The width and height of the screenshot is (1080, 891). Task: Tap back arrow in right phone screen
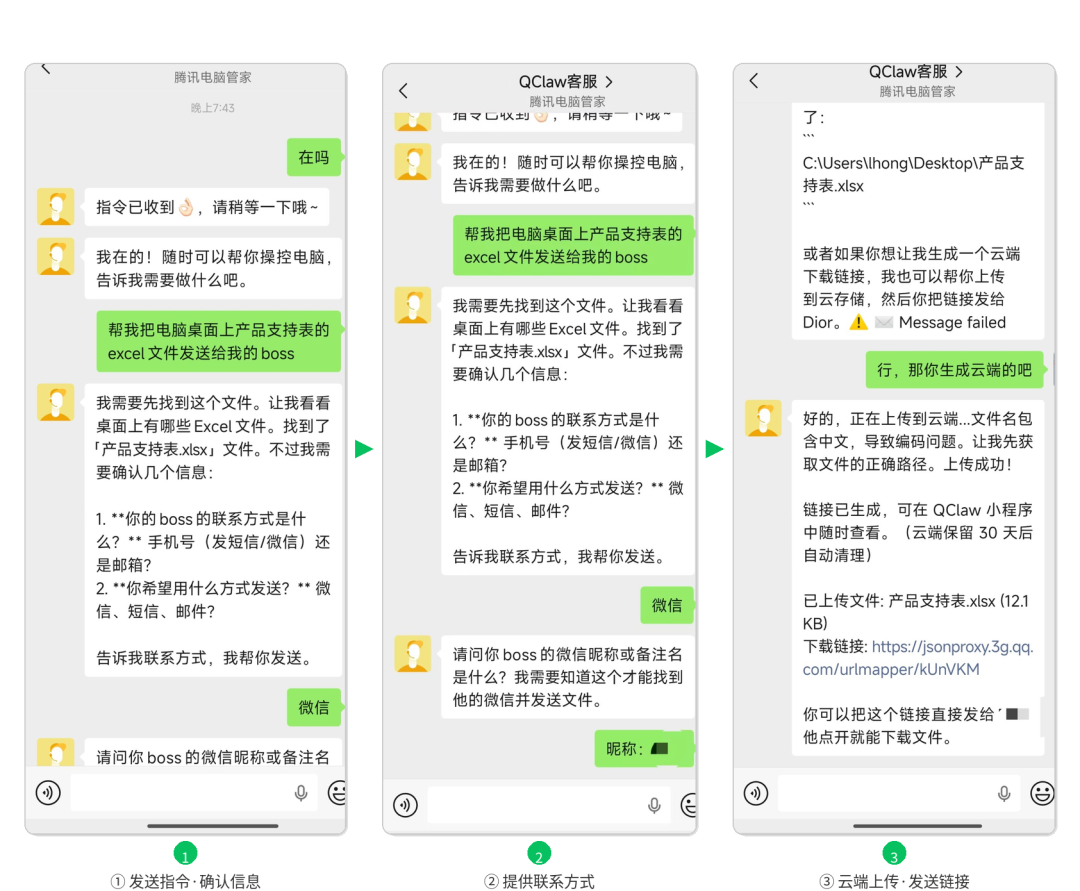click(754, 81)
